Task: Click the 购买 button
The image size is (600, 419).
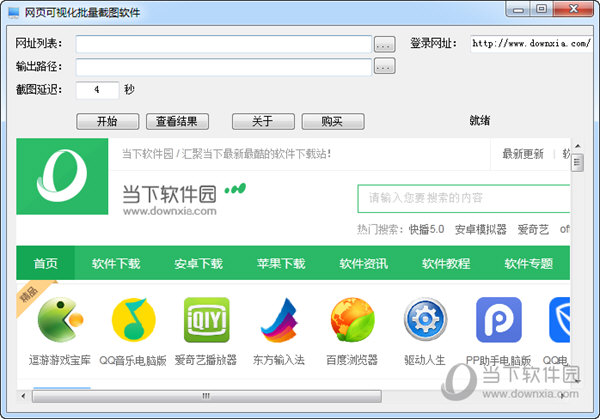Action: pos(333,122)
